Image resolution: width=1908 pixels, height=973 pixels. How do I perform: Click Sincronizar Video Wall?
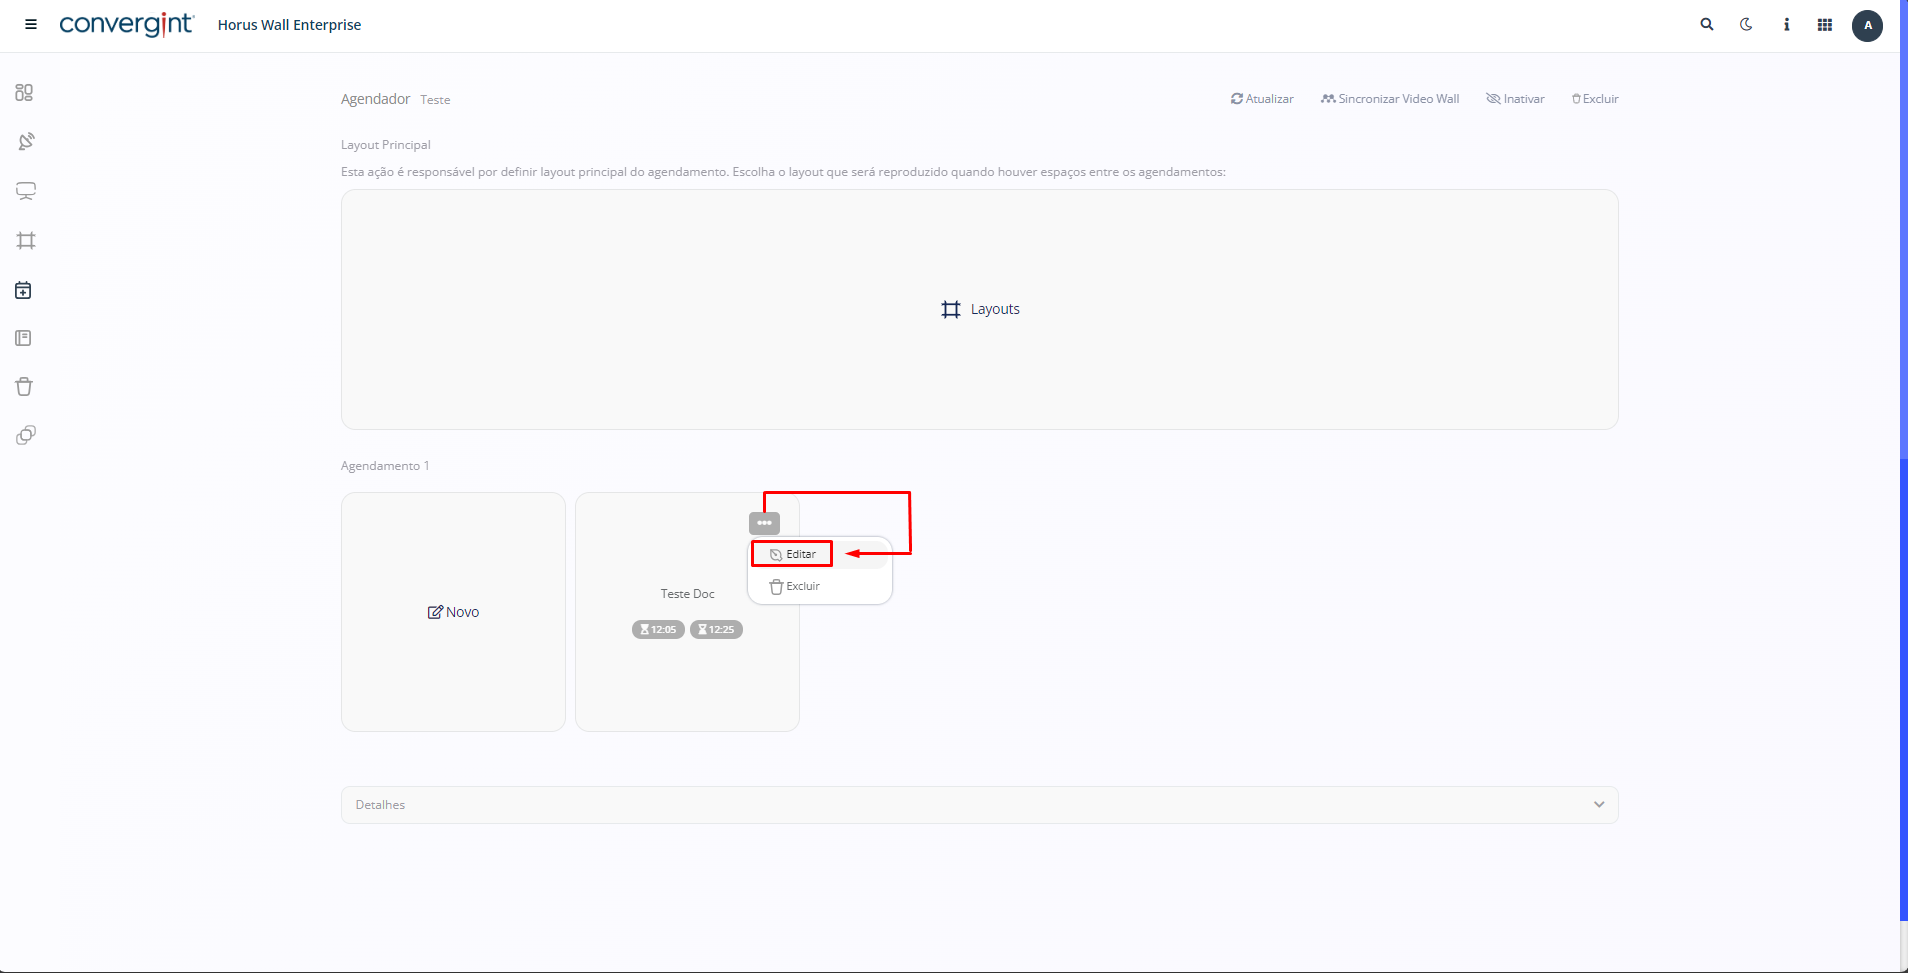pyautogui.click(x=1390, y=99)
